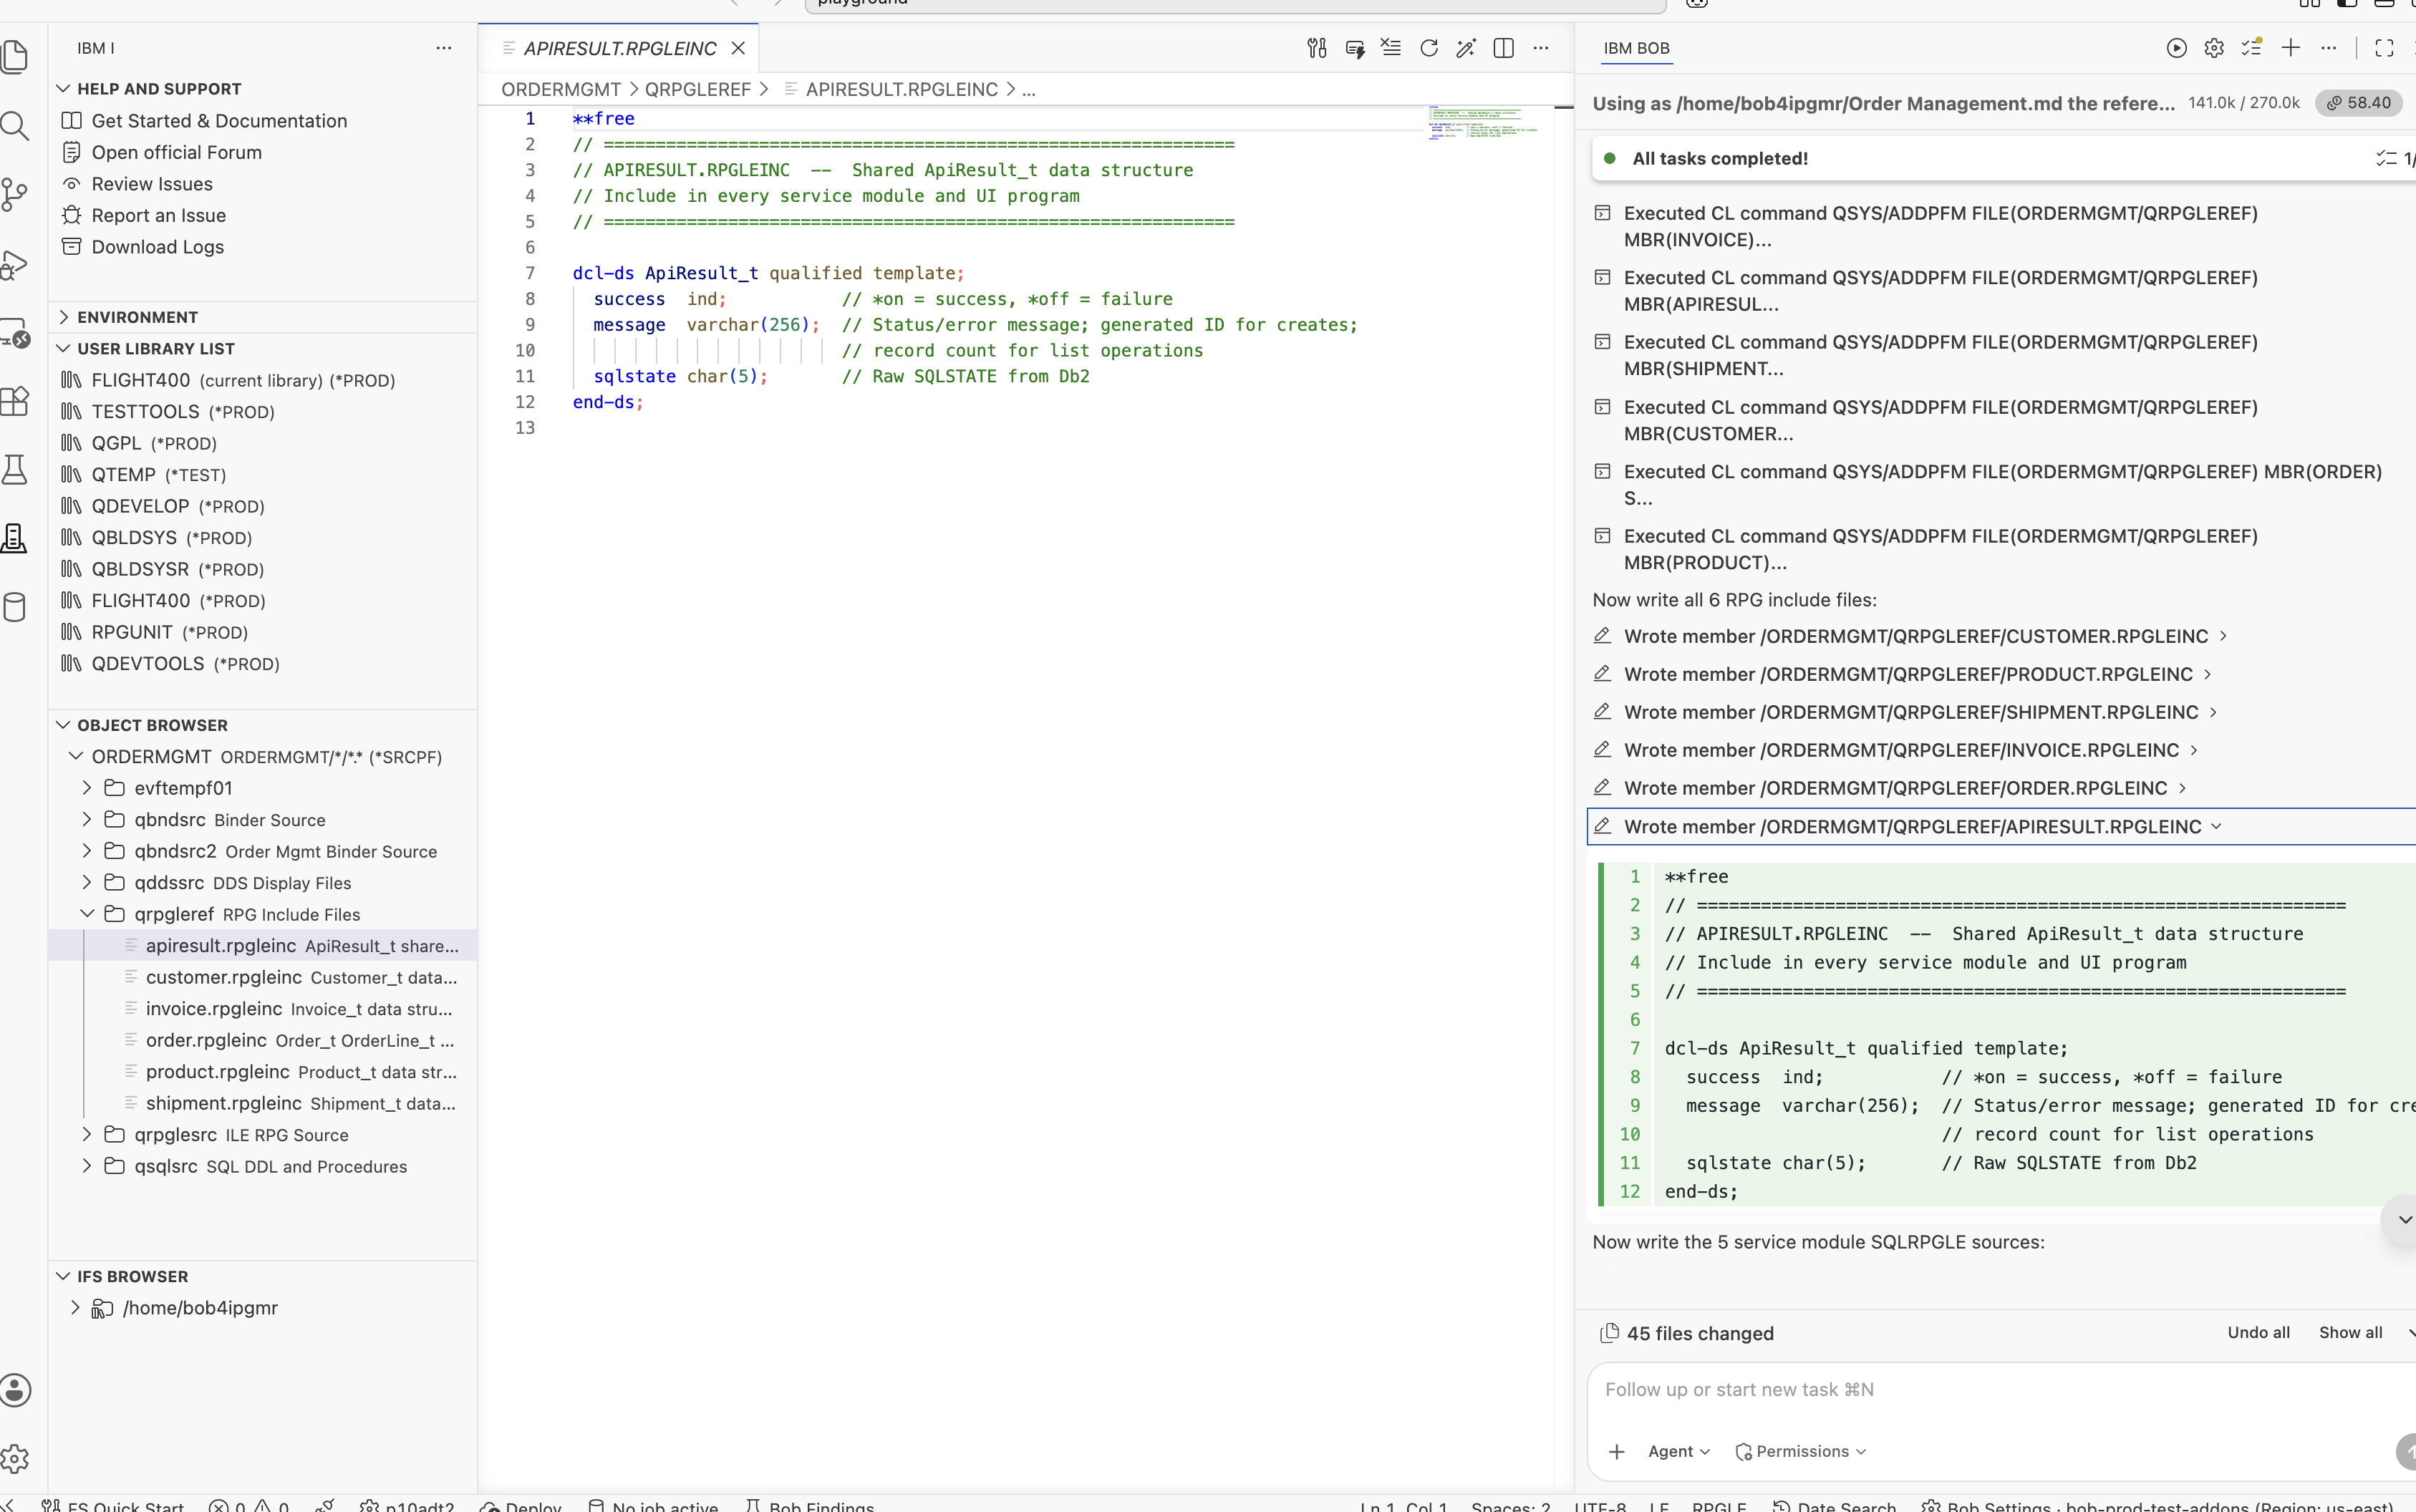
Task: Open the IBM i view icon
Action: coord(14,538)
